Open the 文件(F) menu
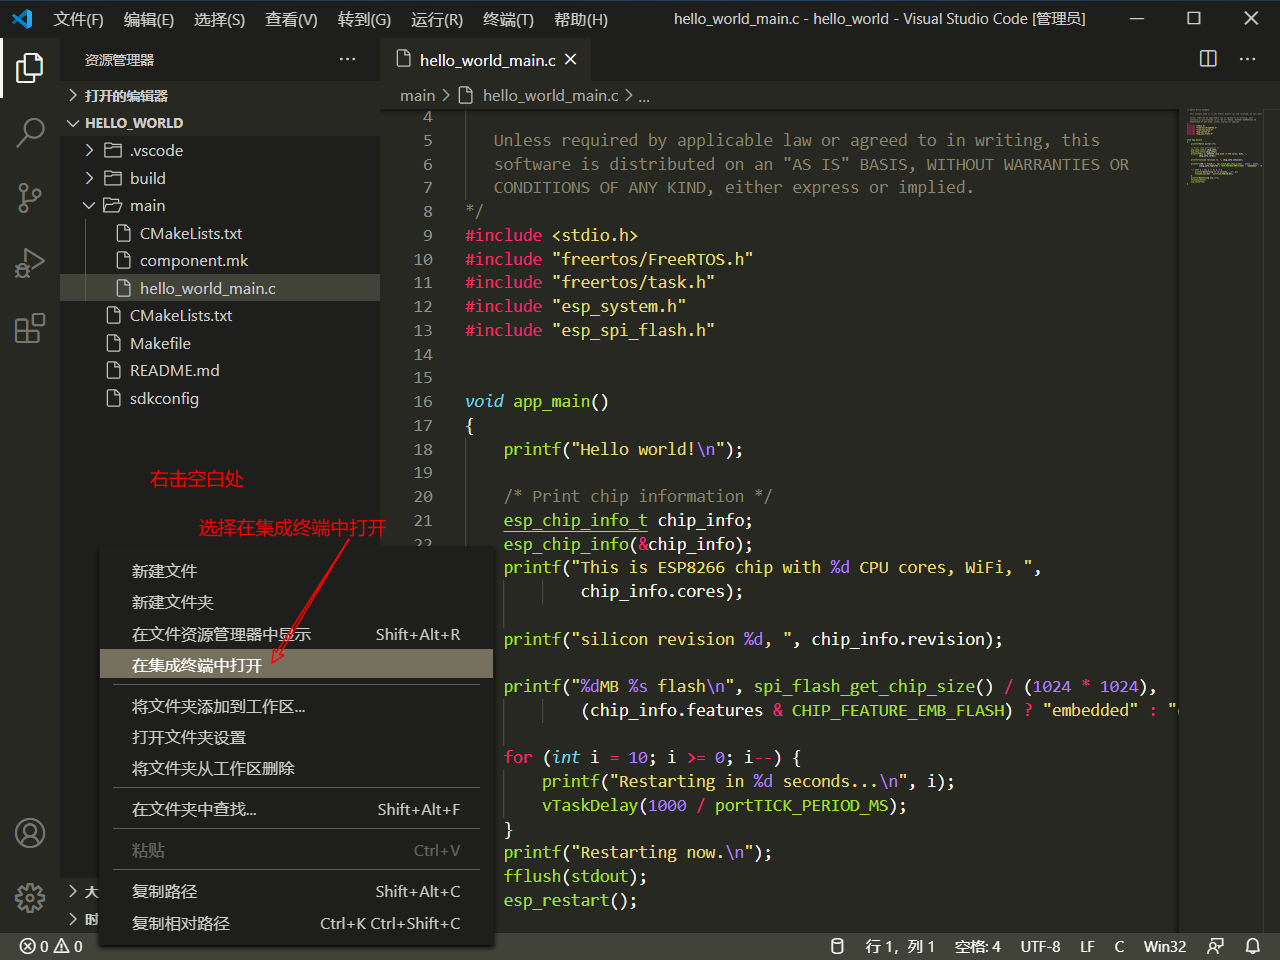The width and height of the screenshot is (1280, 960). (78, 19)
